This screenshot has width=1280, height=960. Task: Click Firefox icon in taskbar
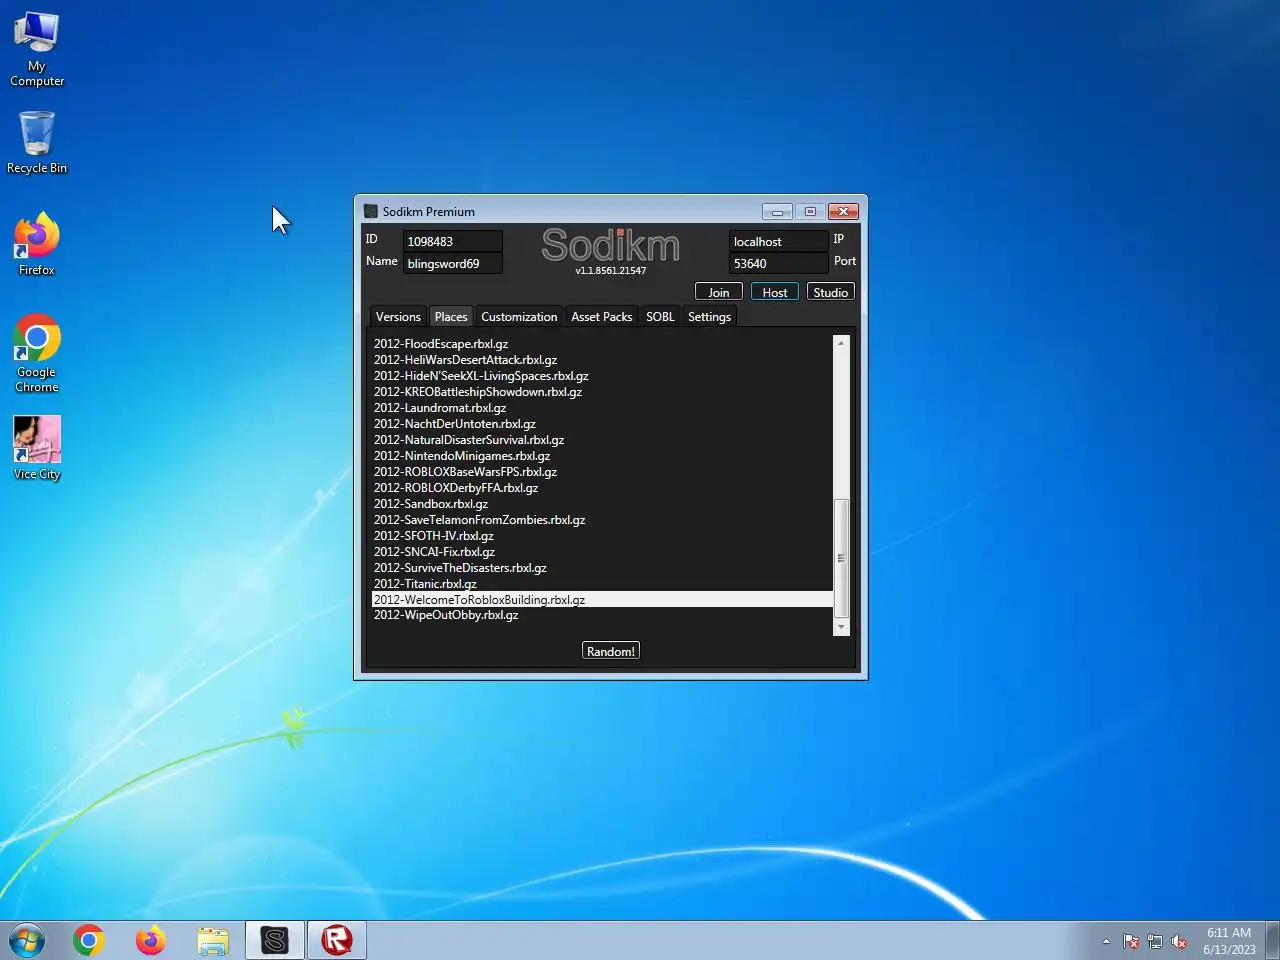(150, 940)
